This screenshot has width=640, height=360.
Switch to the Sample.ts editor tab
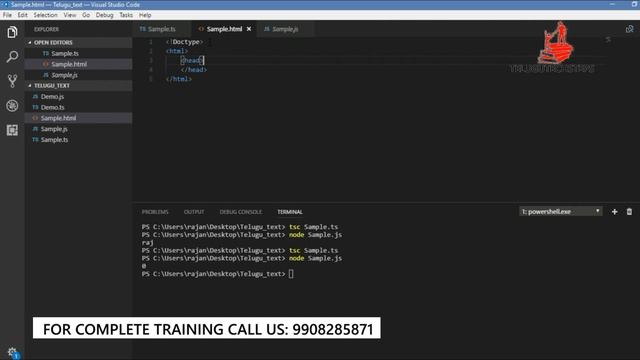[162, 29]
